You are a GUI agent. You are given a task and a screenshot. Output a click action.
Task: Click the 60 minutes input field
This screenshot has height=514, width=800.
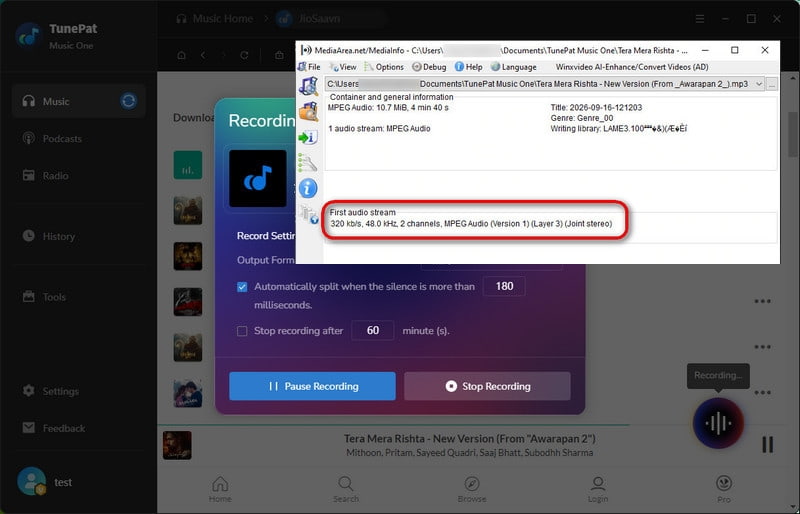[x=372, y=330]
